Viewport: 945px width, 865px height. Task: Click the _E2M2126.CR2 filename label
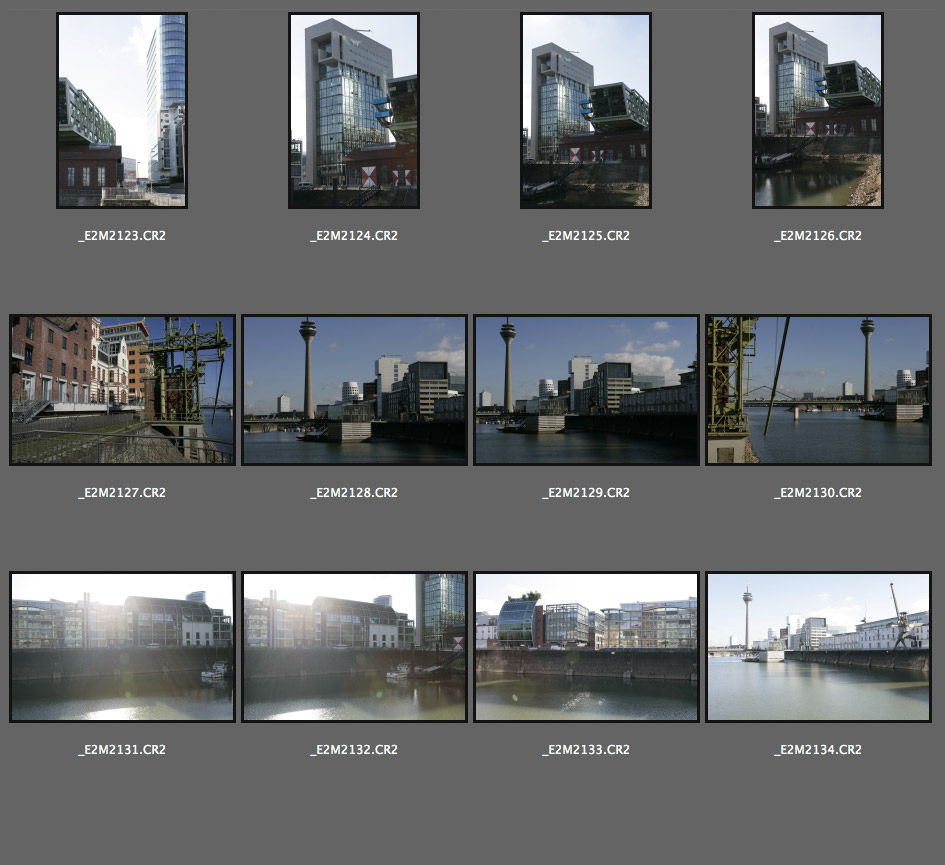click(x=818, y=236)
